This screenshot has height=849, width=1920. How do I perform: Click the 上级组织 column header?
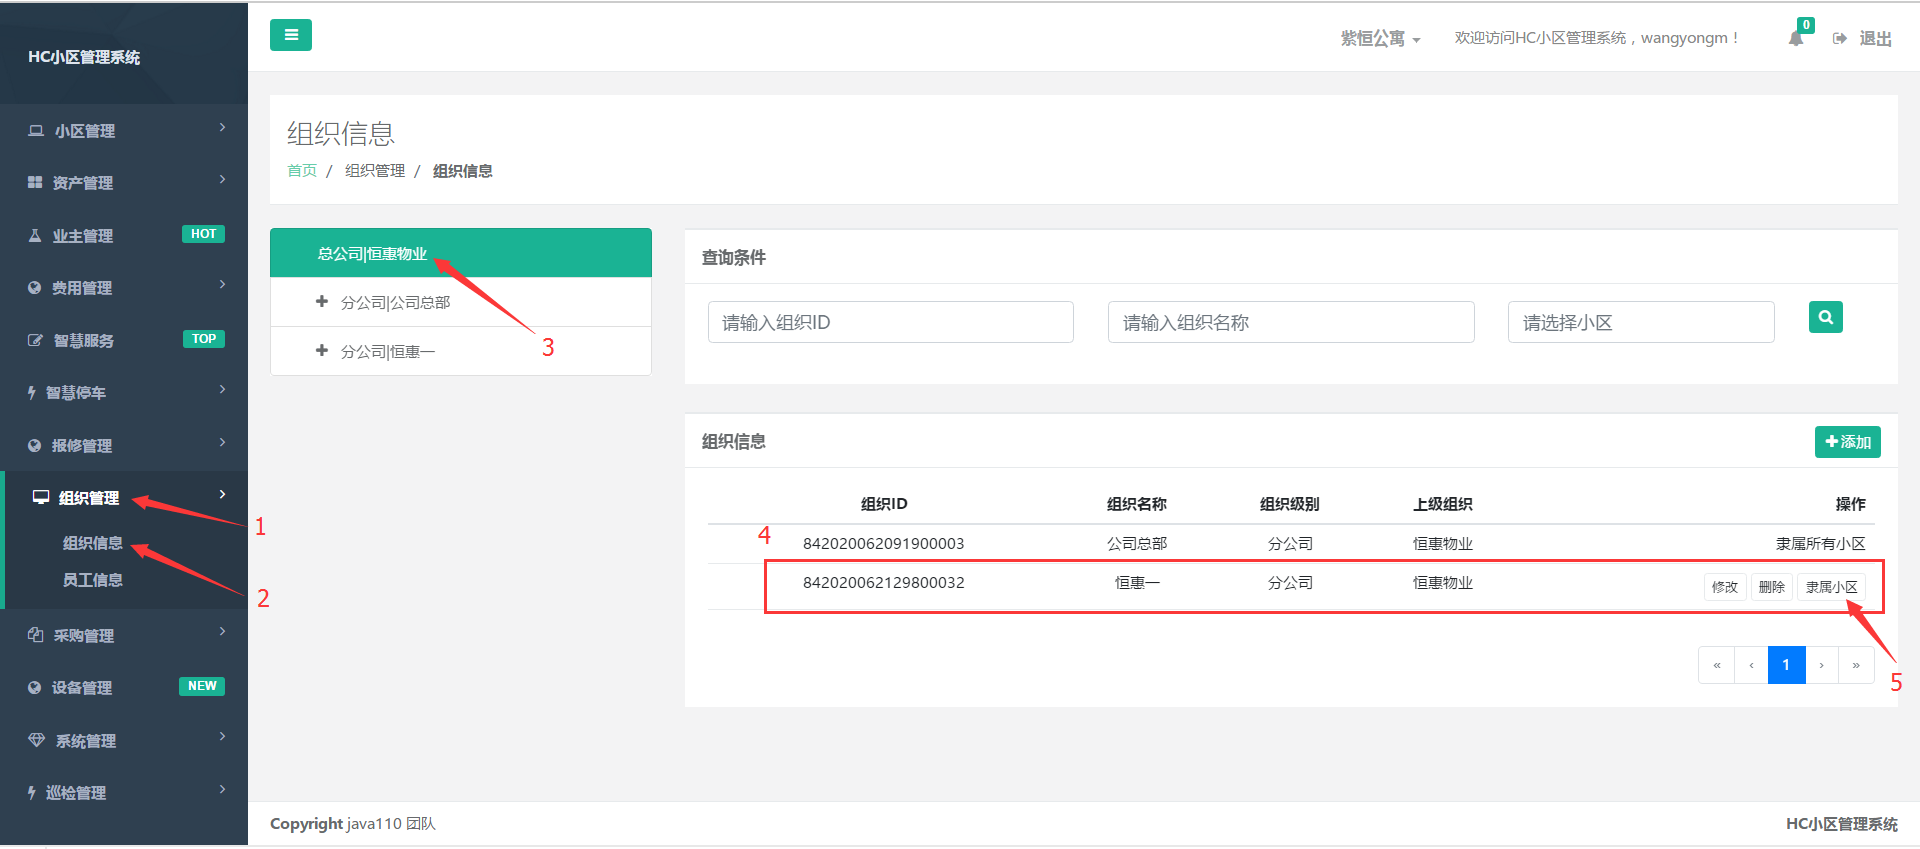click(x=1442, y=504)
